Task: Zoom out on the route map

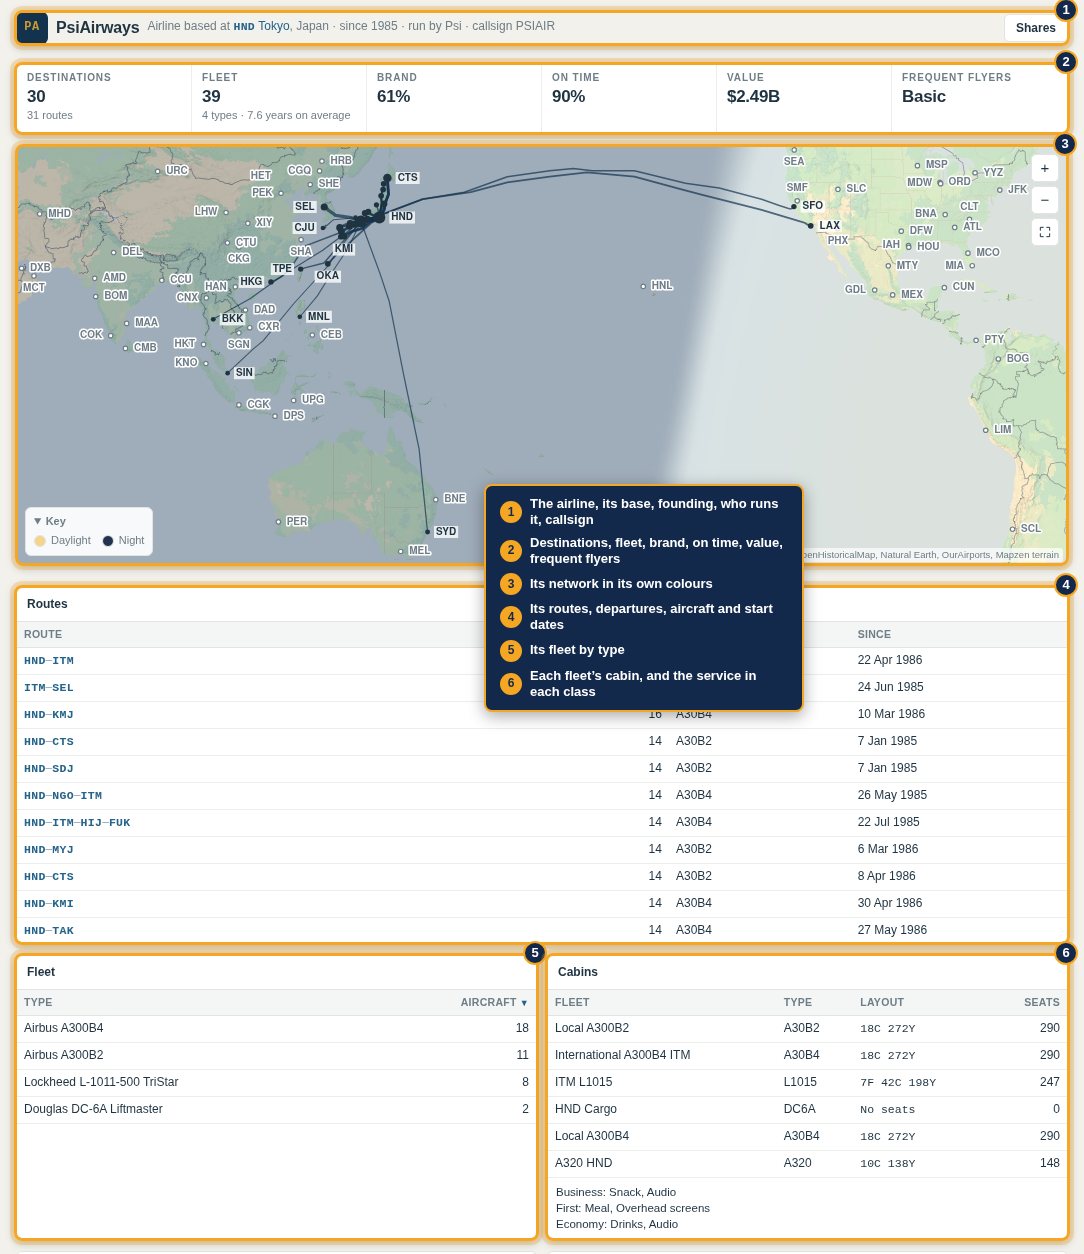Action: pos(1045,200)
